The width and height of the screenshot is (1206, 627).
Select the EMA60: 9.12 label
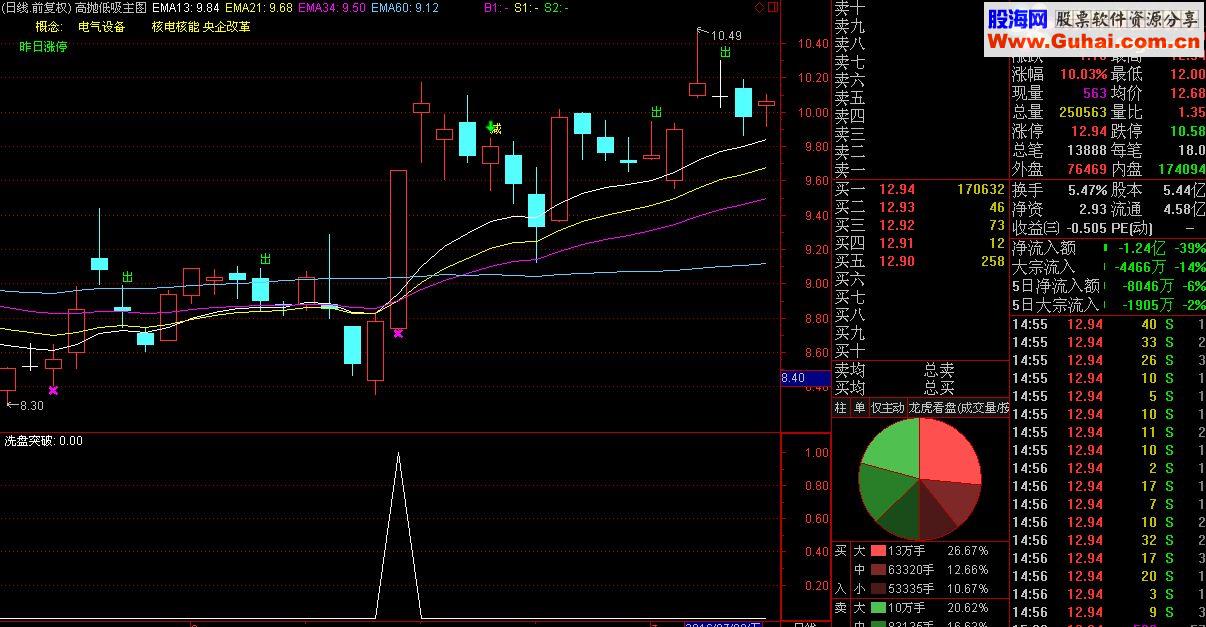(405, 8)
